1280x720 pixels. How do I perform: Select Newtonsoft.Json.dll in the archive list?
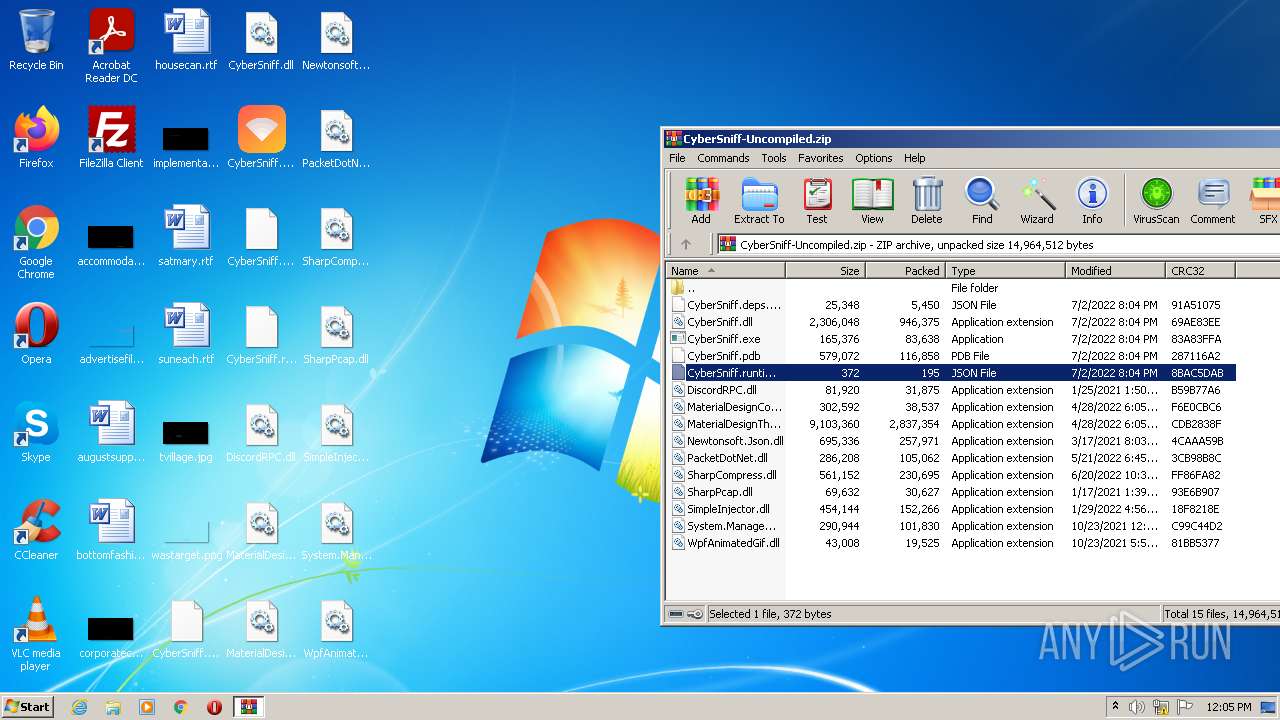pos(953,441)
